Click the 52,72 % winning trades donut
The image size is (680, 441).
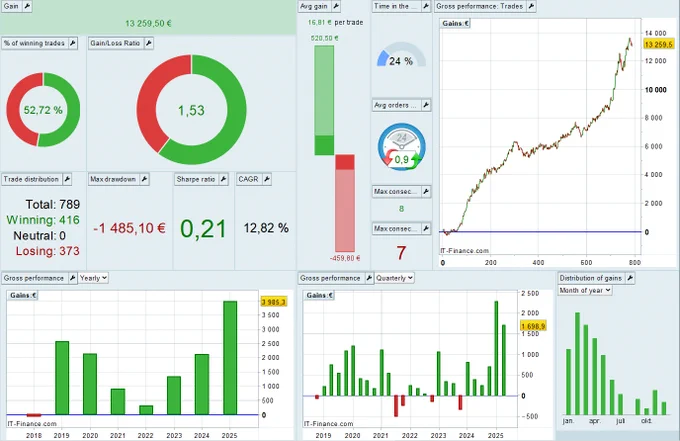43,110
